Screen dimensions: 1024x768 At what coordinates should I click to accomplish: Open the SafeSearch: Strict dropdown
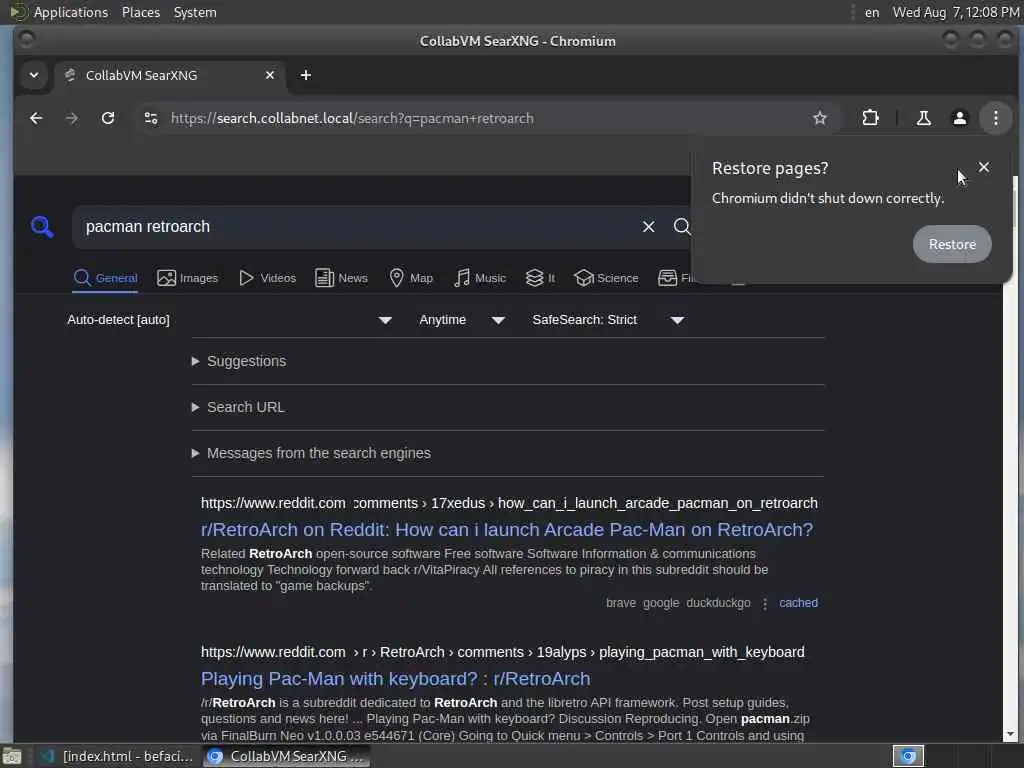click(x=608, y=320)
